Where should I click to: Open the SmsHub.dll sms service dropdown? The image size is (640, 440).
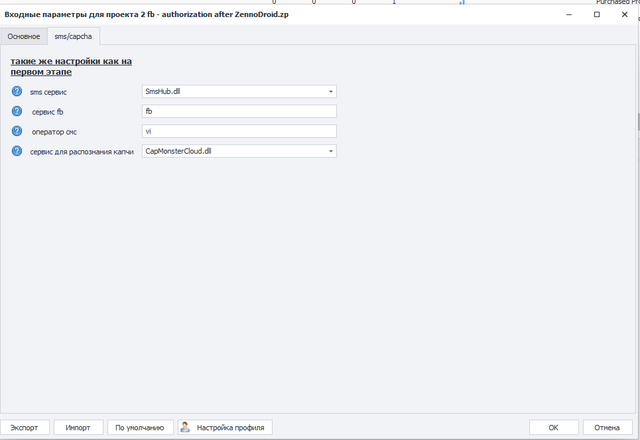pyautogui.click(x=331, y=91)
